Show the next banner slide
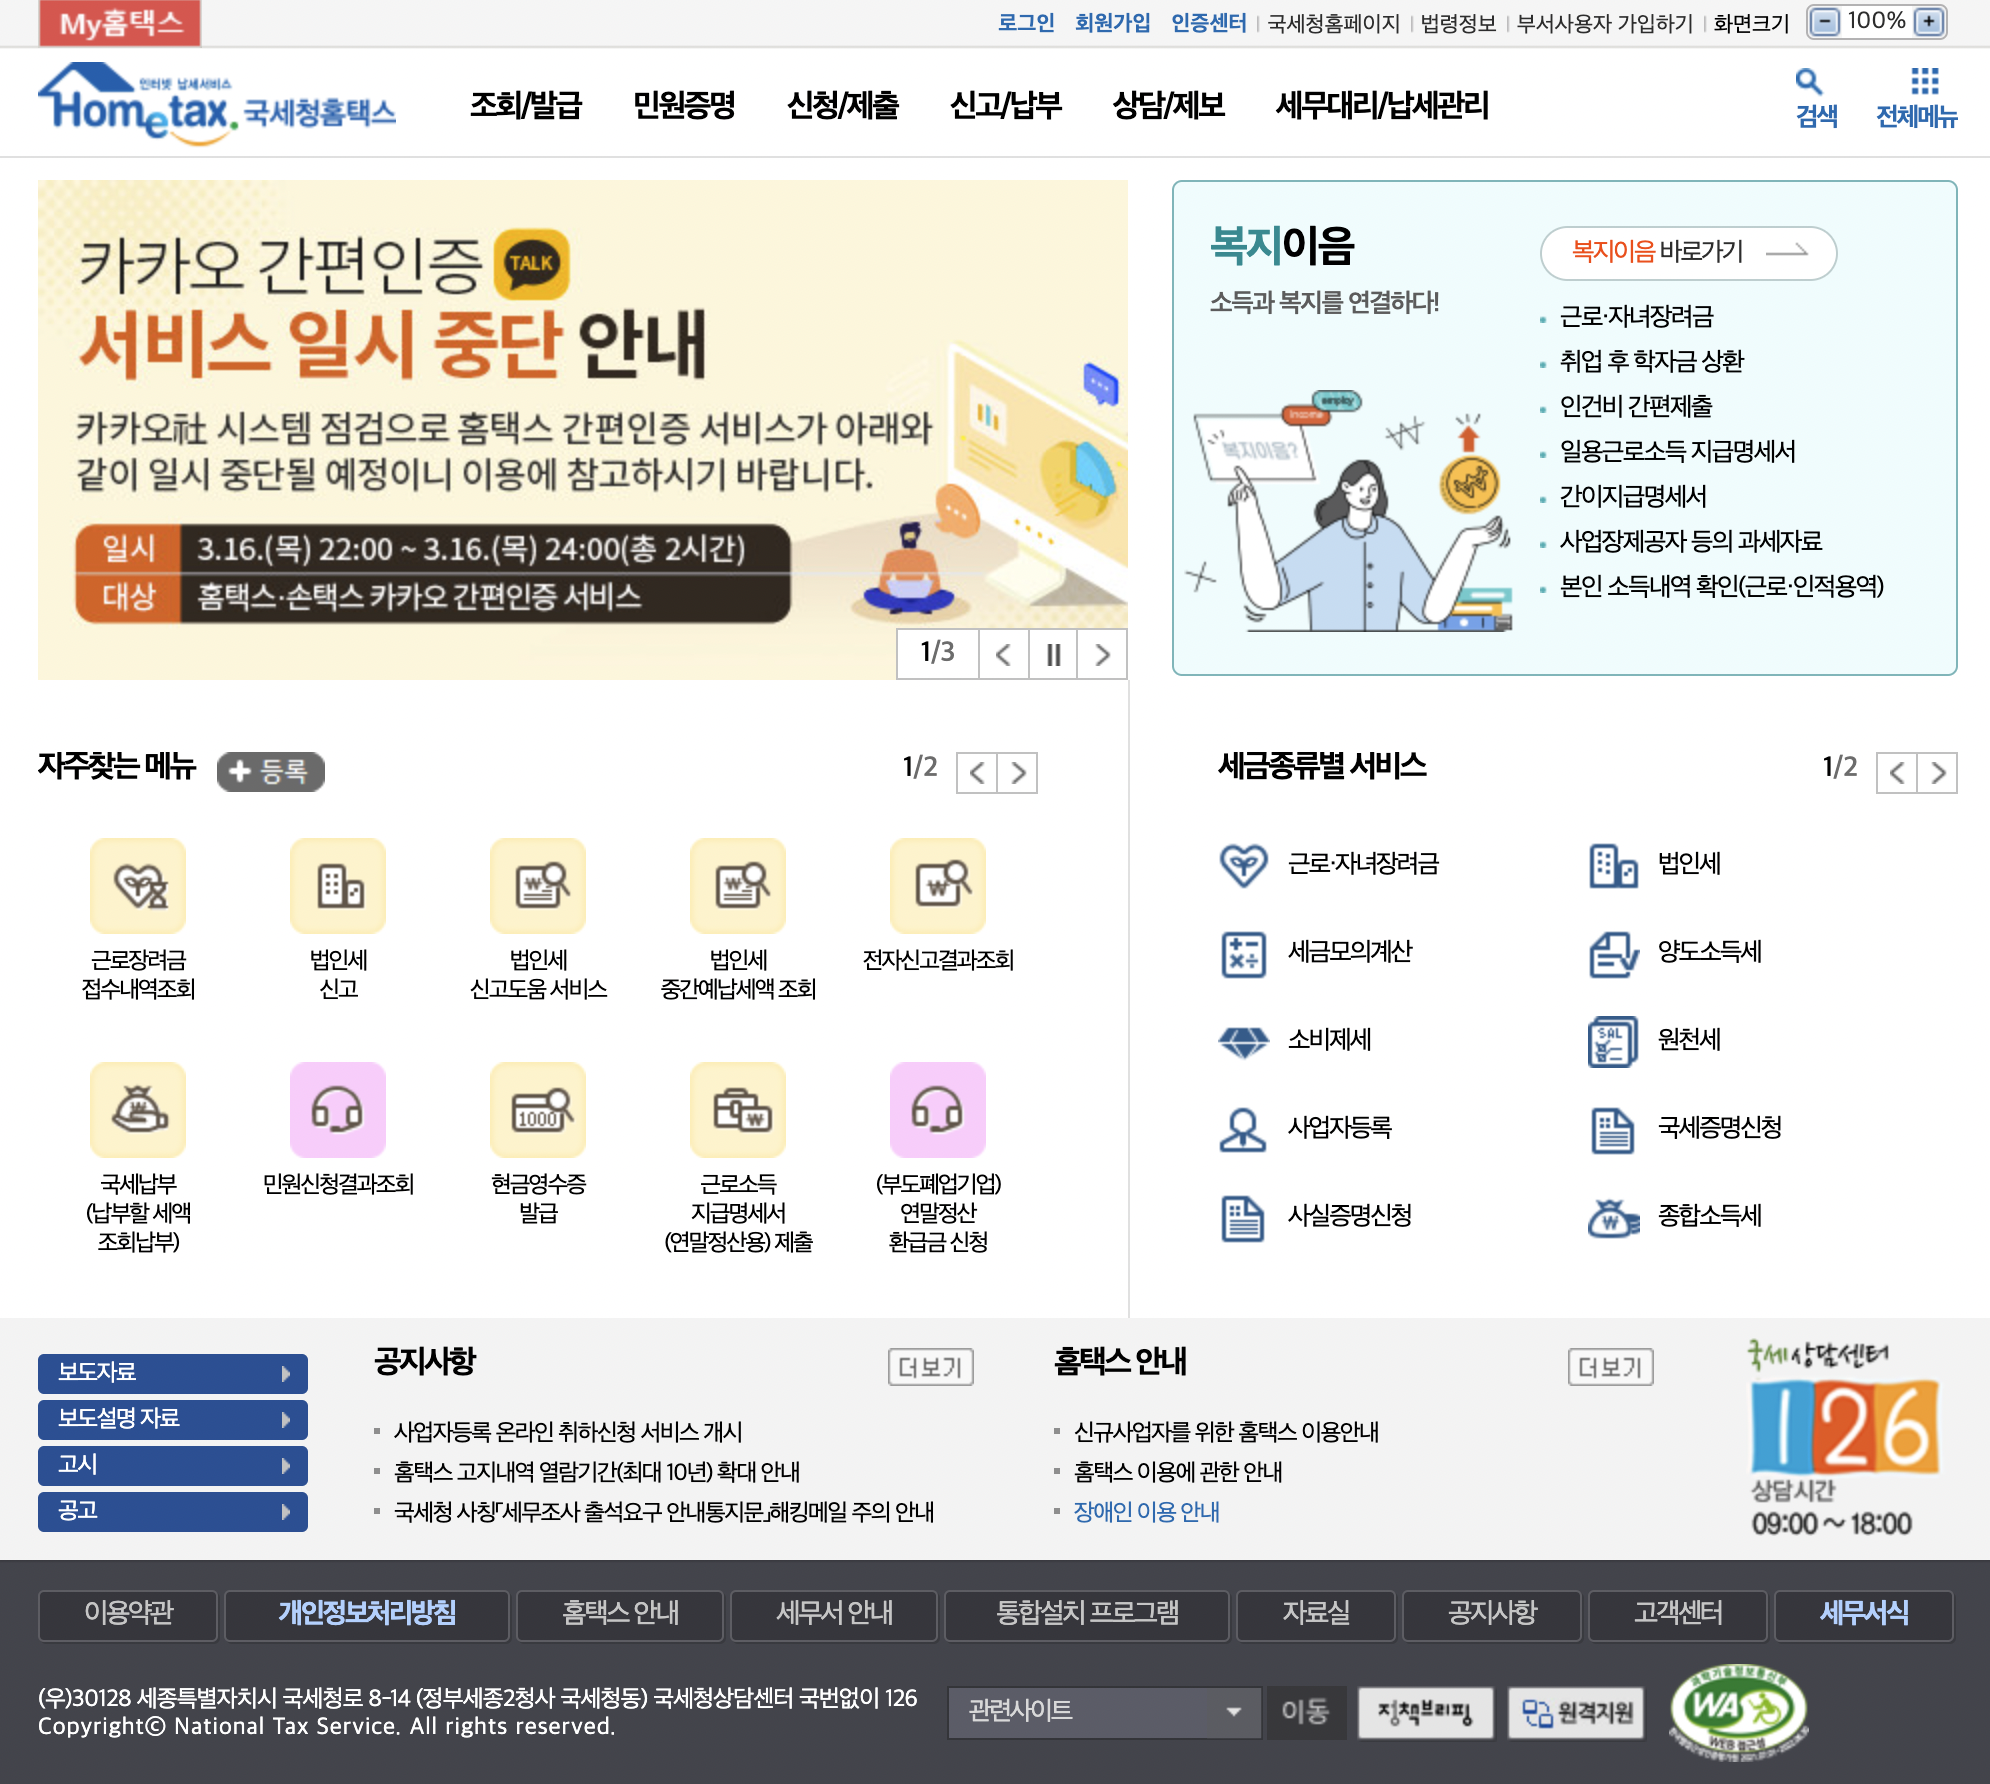The image size is (1990, 1784). tap(1102, 655)
